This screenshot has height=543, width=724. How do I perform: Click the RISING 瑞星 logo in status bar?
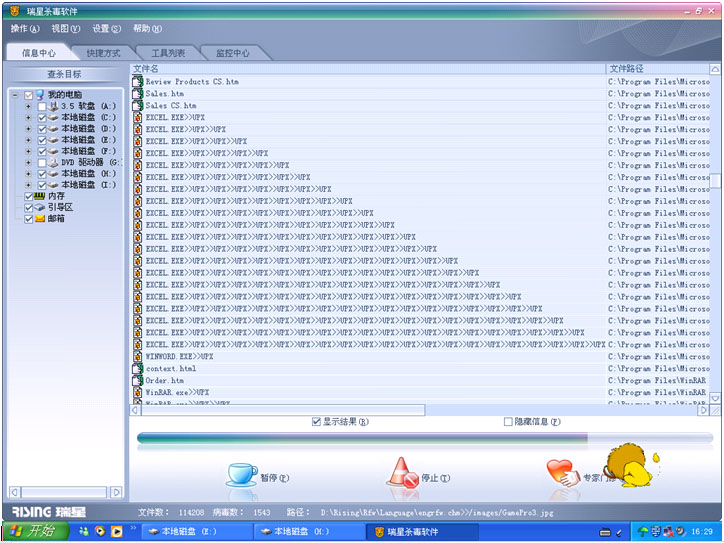(x=49, y=512)
